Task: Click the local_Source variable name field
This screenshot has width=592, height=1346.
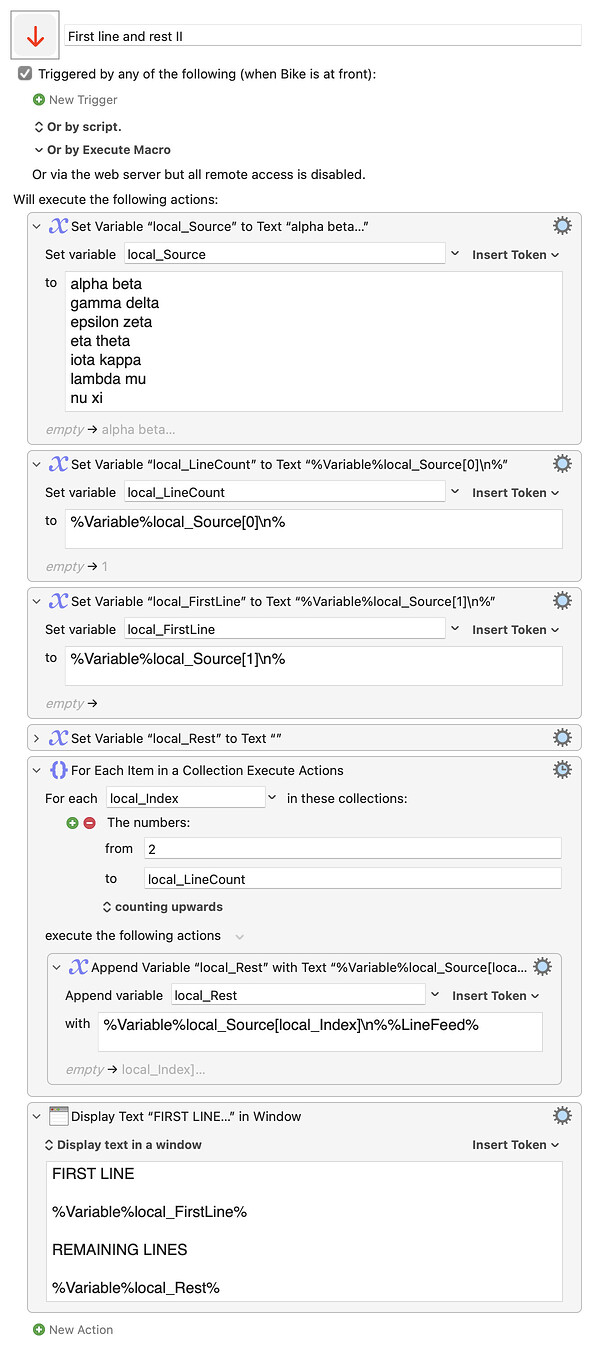Action: pos(285,254)
